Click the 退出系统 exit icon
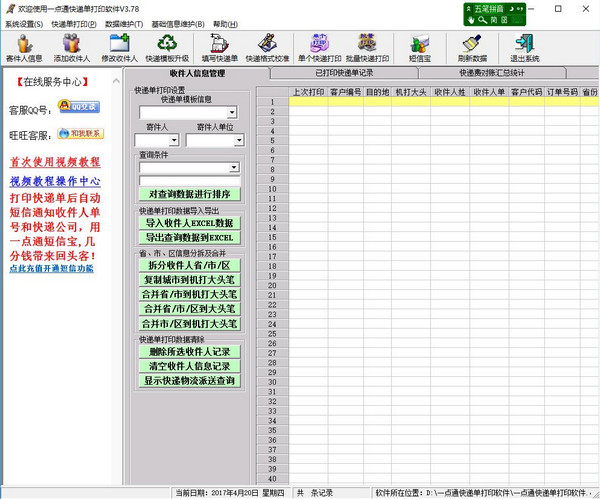600x499 pixels. (x=526, y=47)
